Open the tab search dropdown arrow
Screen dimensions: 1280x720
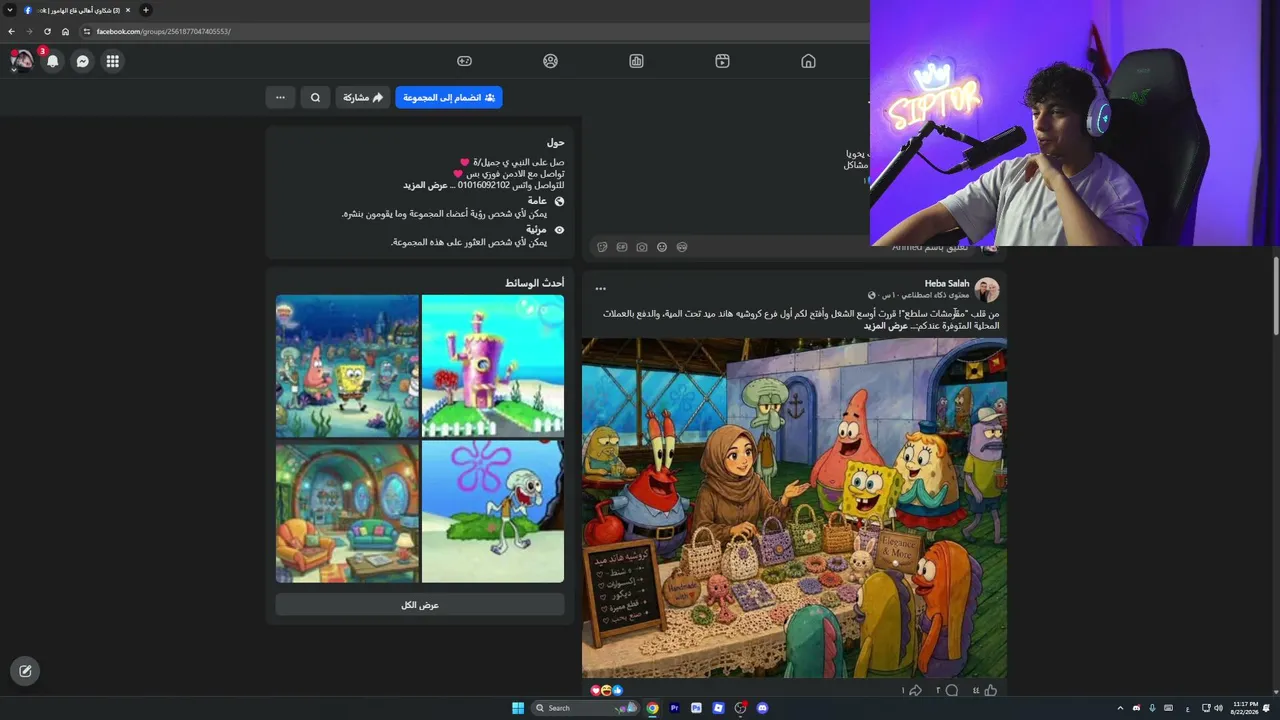[x=9, y=10]
